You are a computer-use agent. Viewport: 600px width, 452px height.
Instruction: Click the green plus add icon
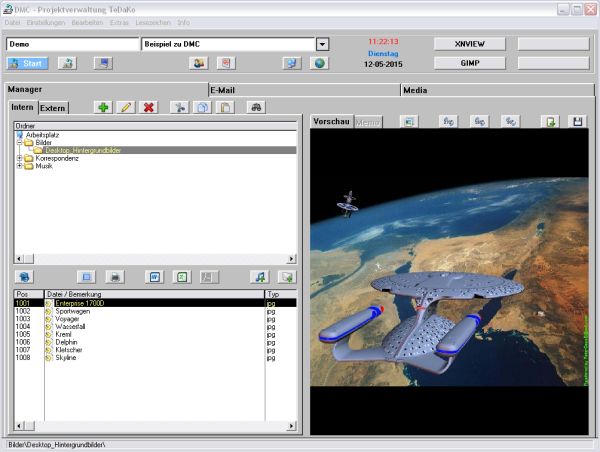[x=103, y=107]
